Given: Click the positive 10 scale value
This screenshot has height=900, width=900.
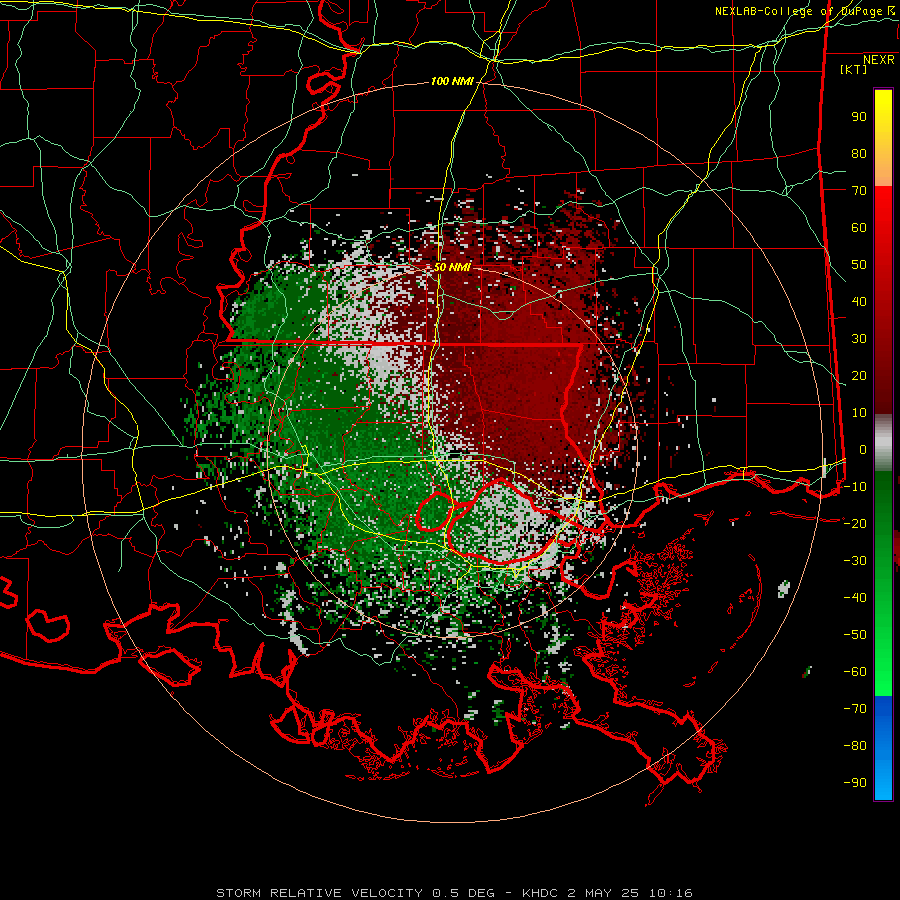Looking at the screenshot, I should (859, 413).
